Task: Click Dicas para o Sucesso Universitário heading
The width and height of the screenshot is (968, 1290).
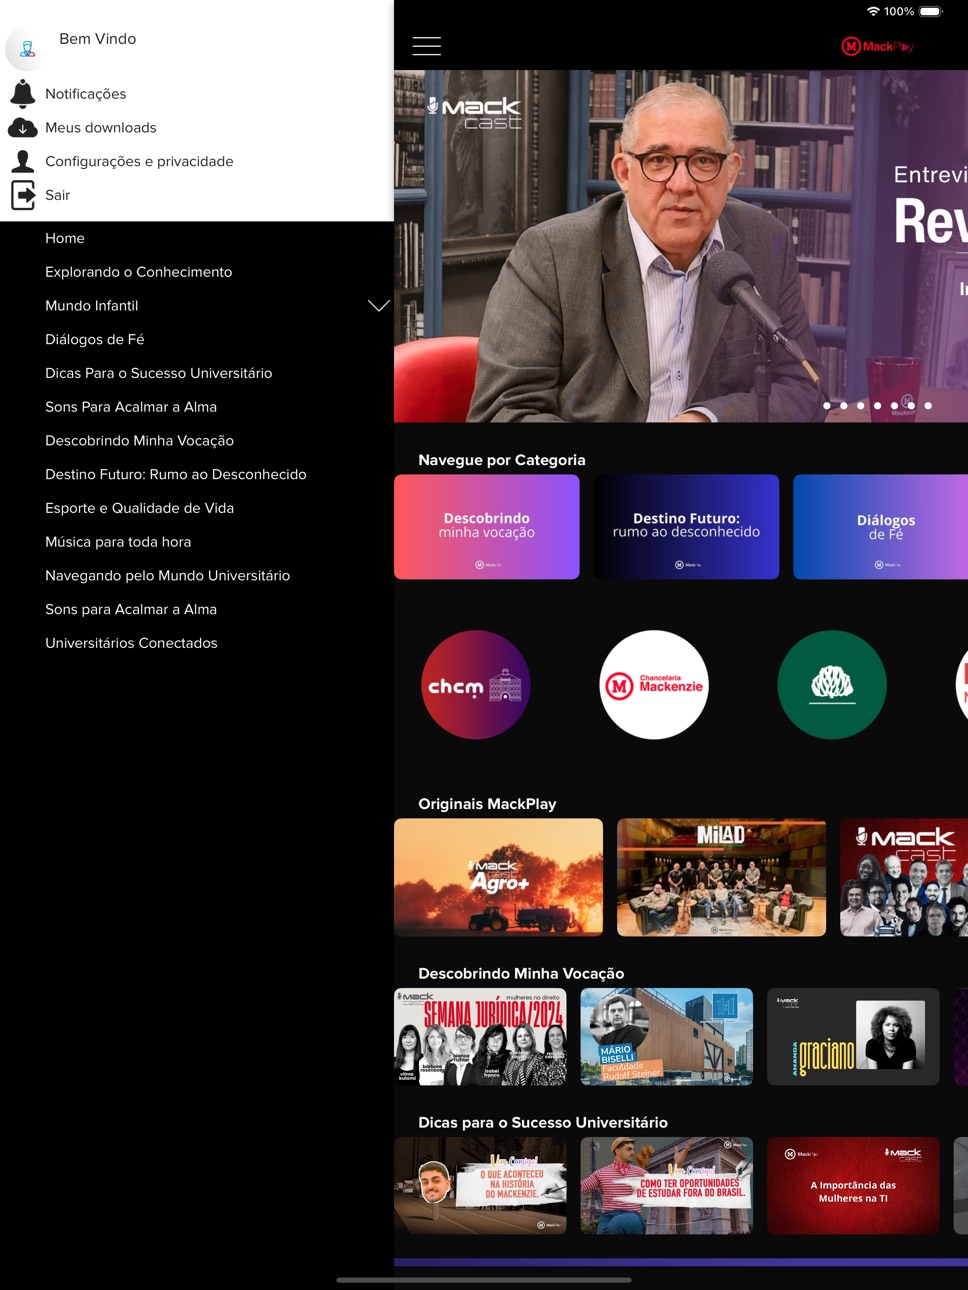Action: 543,1123
